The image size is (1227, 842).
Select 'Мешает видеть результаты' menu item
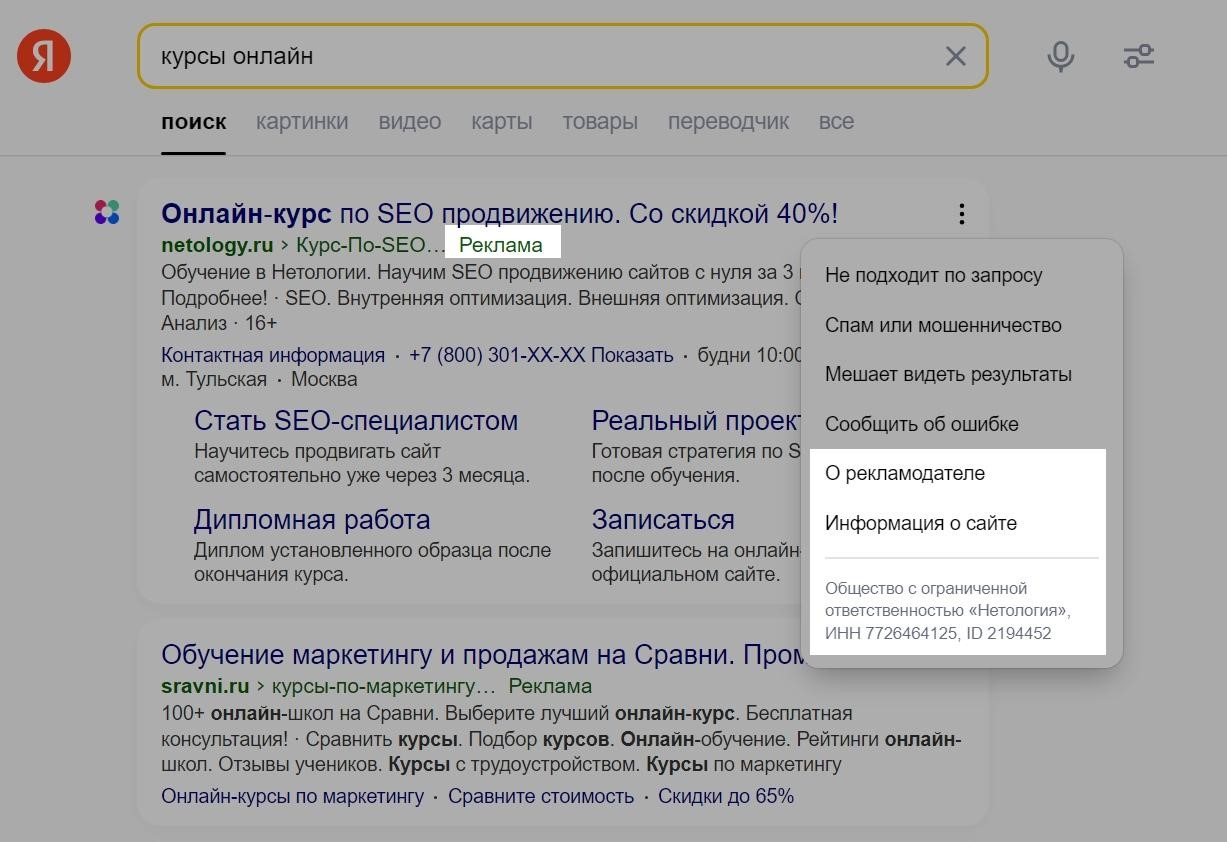tap(948, 374)
